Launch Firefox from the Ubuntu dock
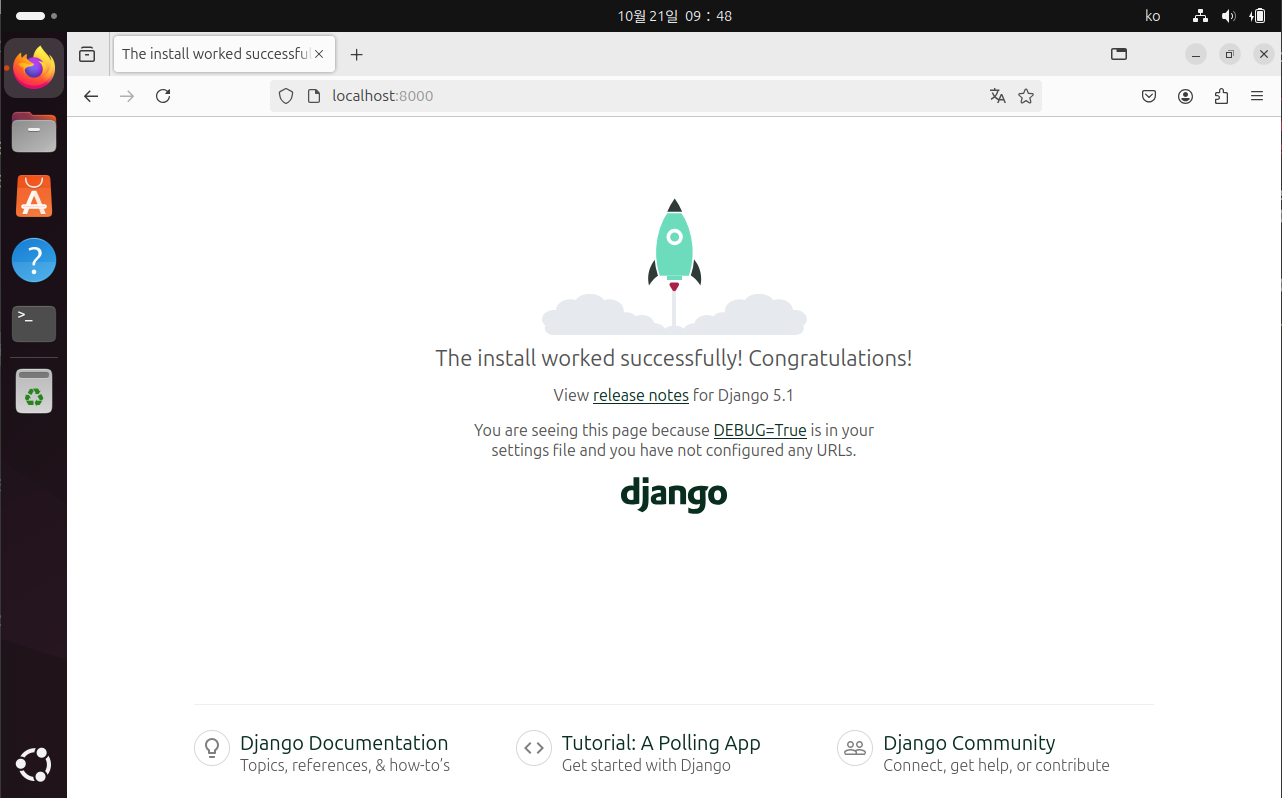 [34, 68]
